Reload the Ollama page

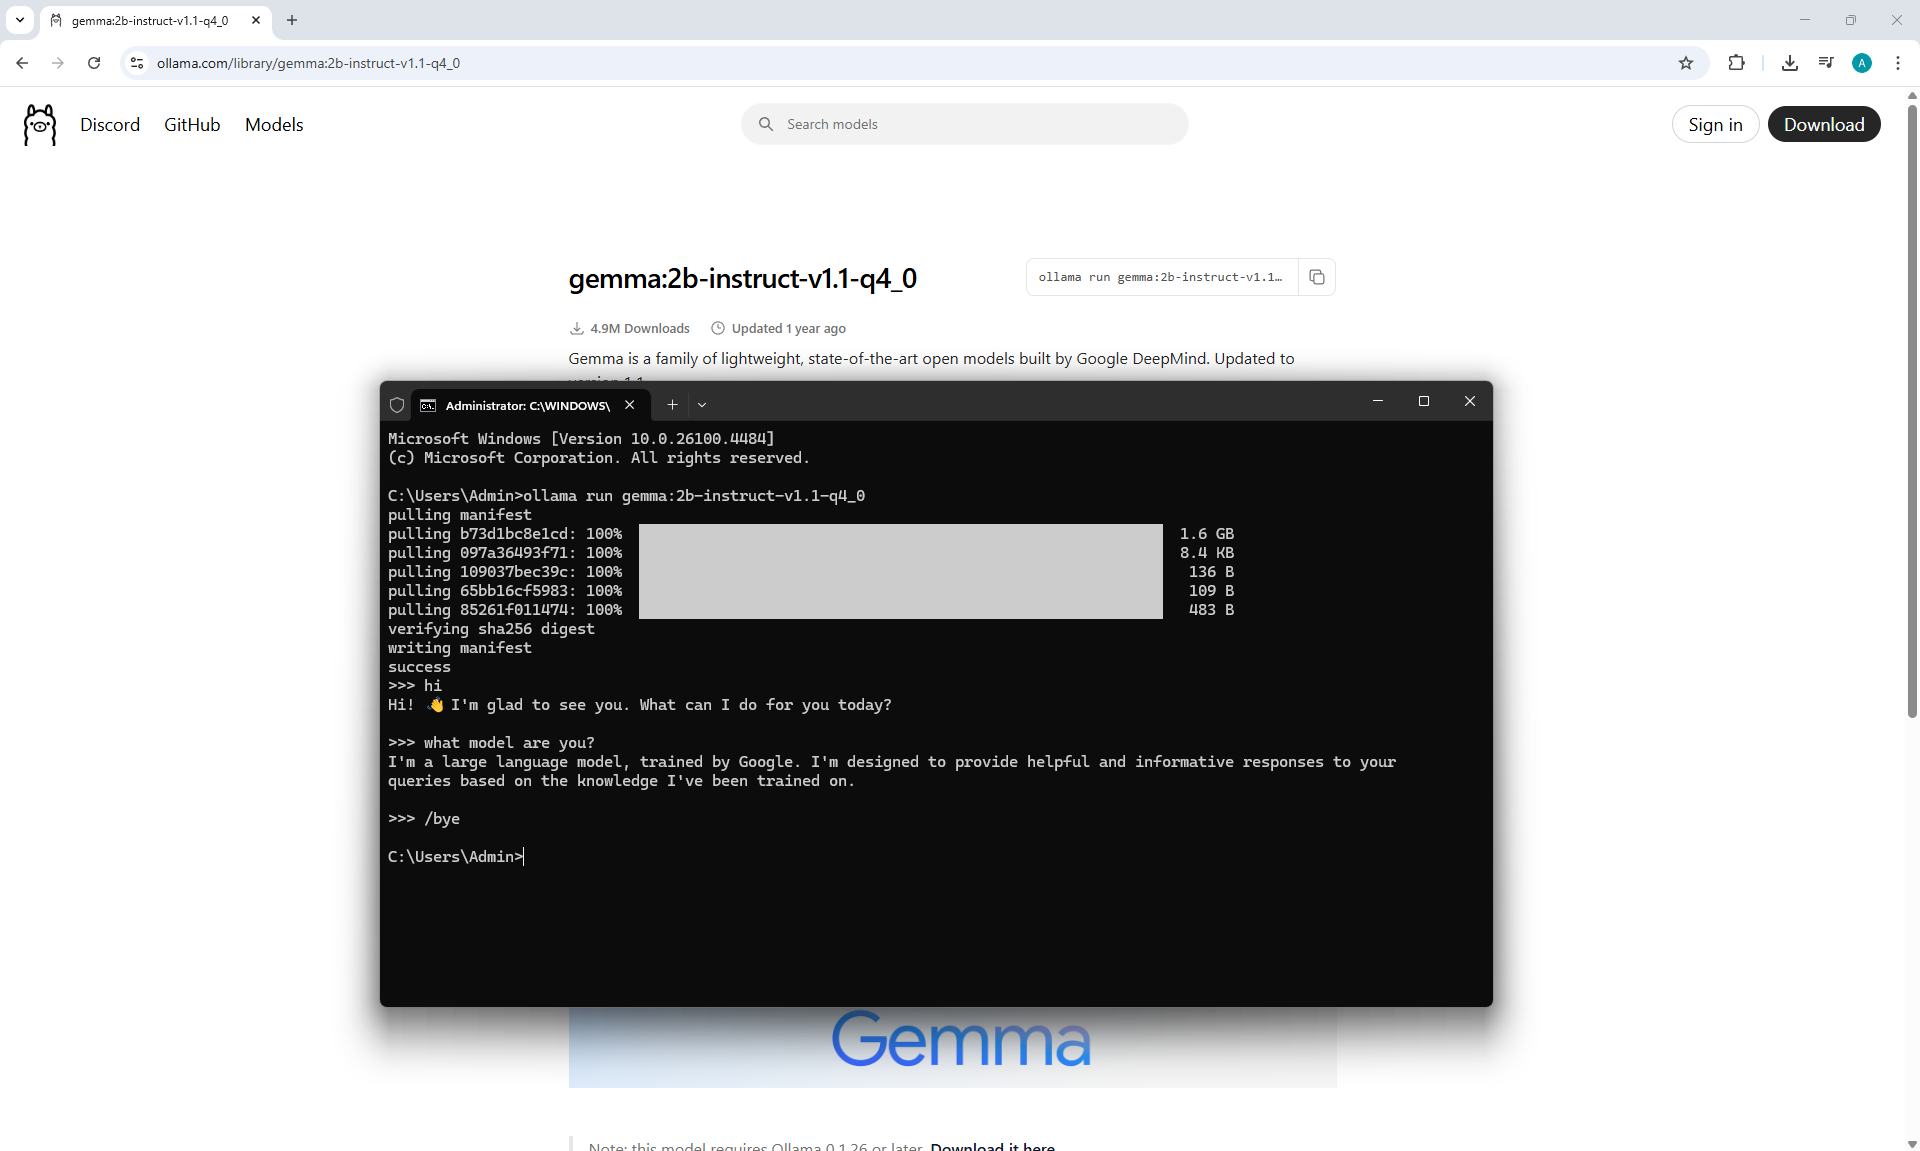[x=94, y=63]
